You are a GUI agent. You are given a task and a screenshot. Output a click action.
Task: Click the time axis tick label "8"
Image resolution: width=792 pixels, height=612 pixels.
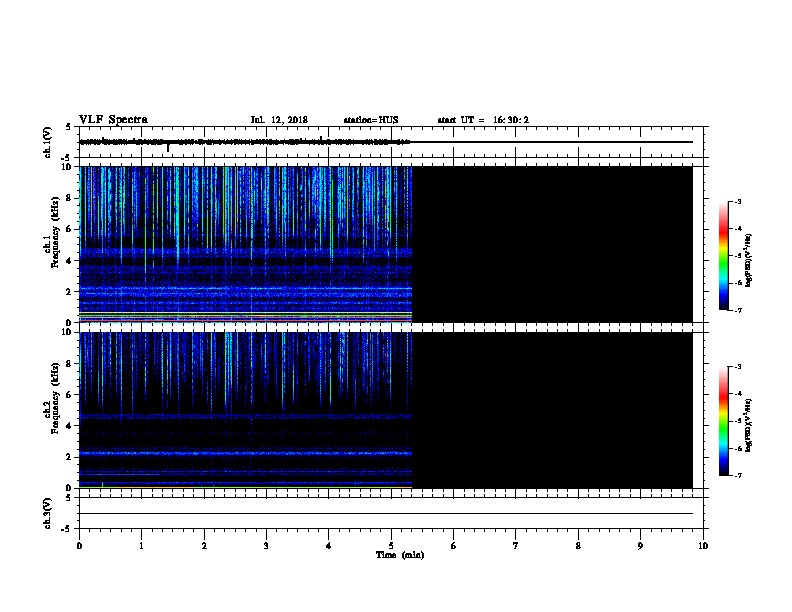[578, 546]
